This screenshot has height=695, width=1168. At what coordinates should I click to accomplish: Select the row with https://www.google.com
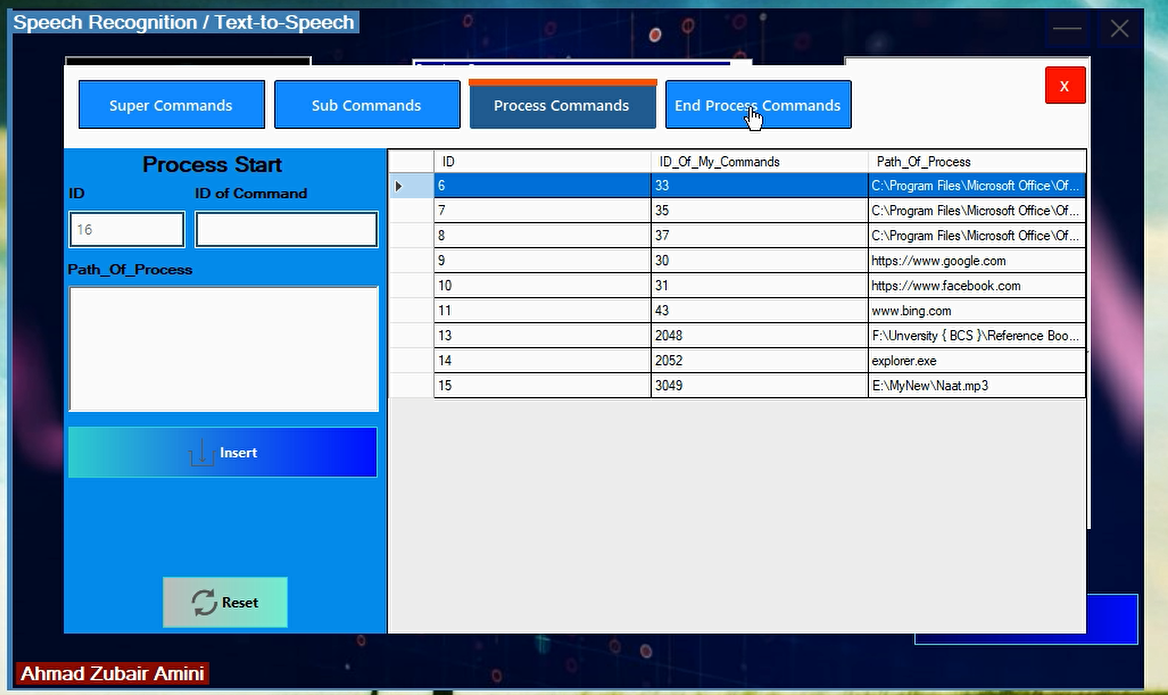point(976,261)
